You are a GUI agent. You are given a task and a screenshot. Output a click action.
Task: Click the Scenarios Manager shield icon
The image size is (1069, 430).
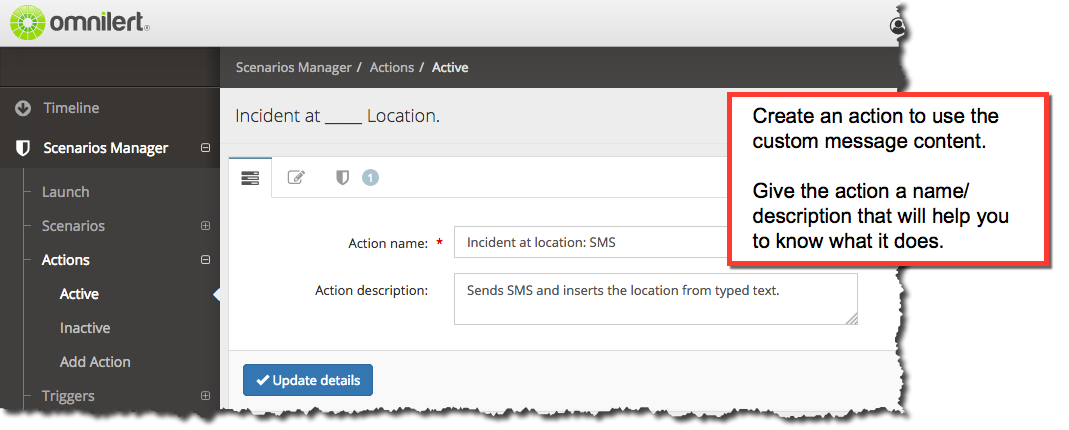(x=23, y=148)
